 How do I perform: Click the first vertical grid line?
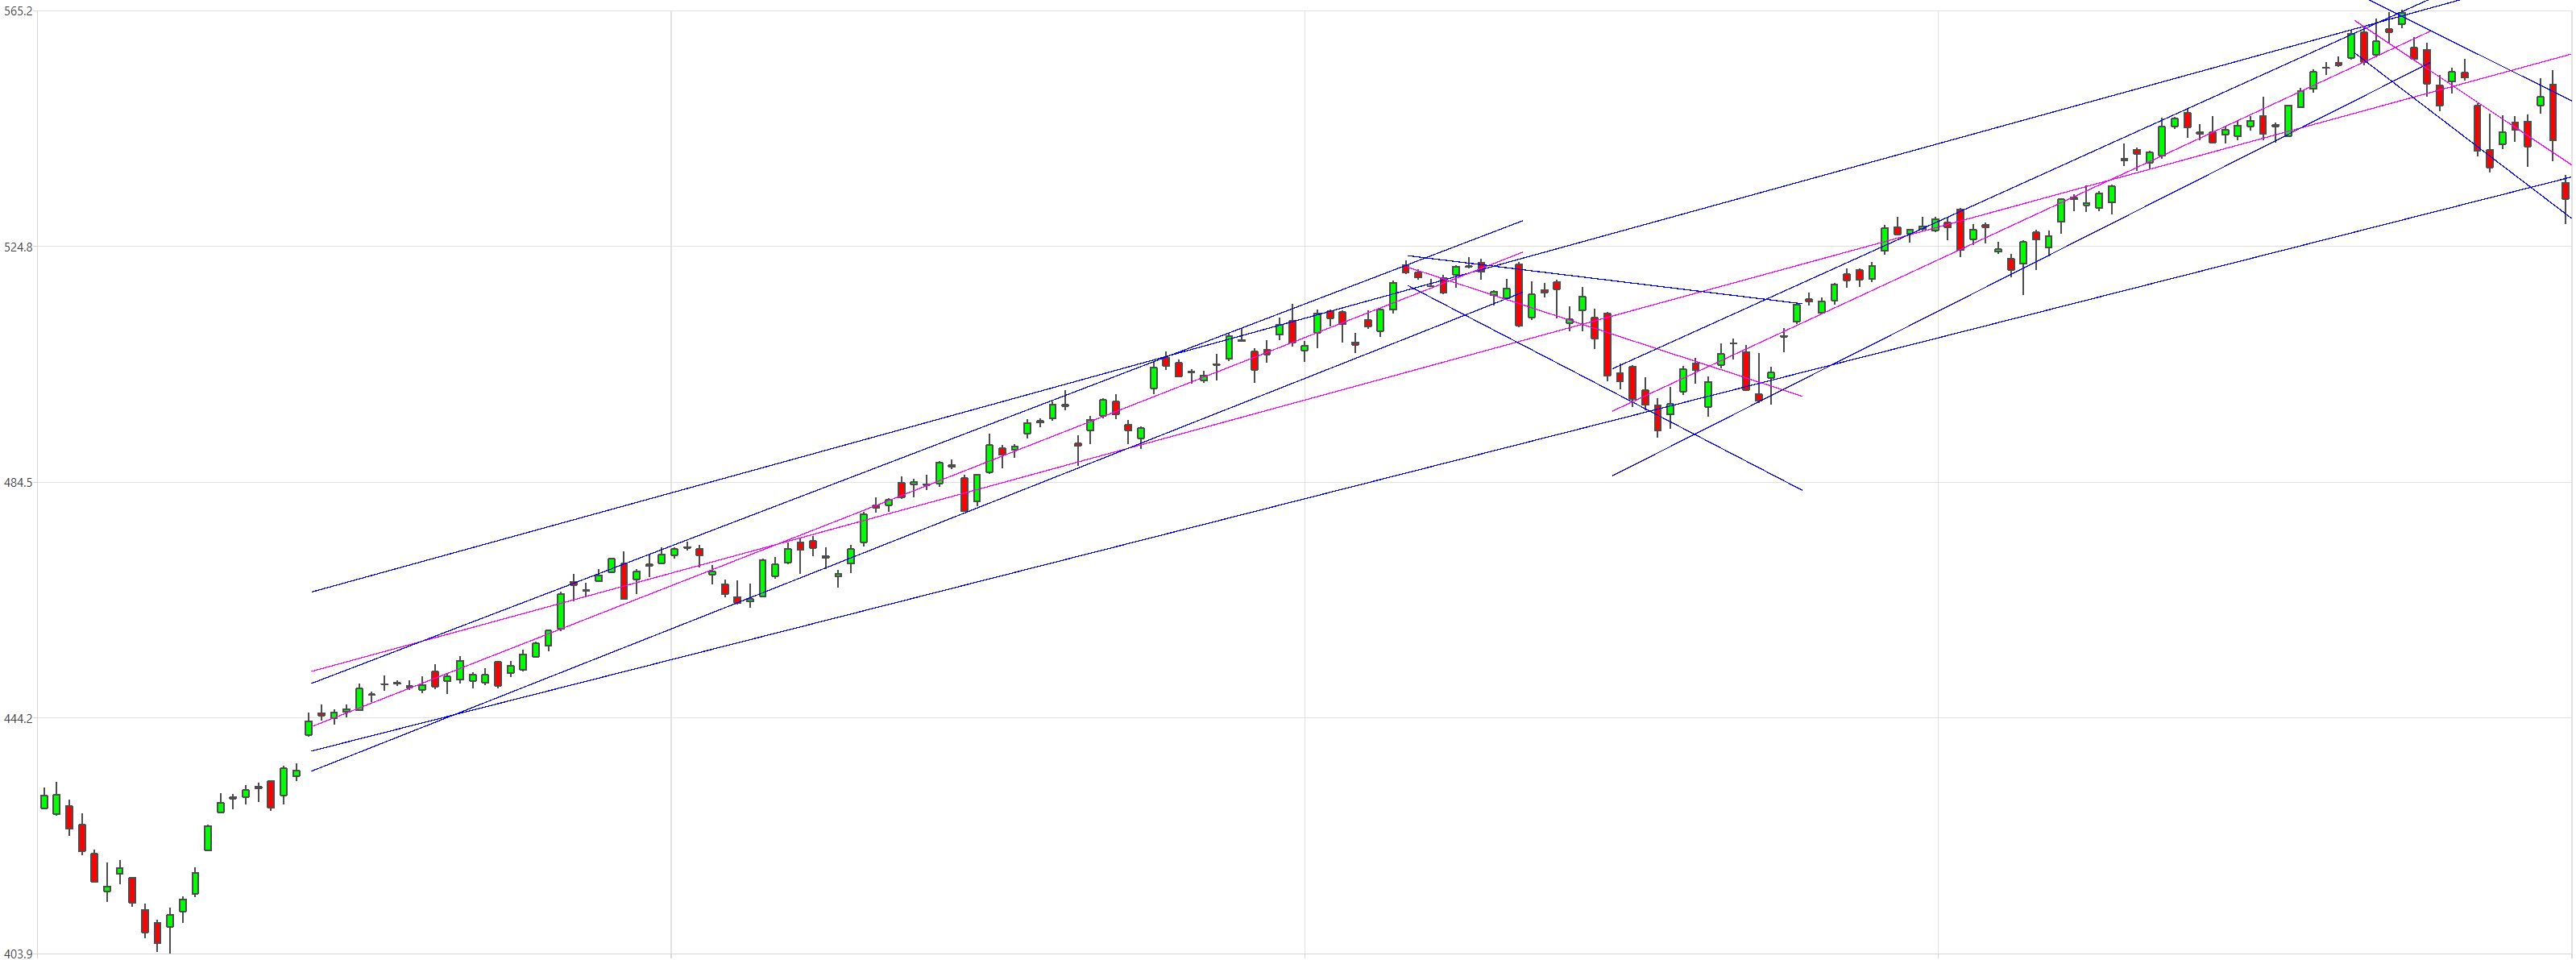(x=671, y=480)
